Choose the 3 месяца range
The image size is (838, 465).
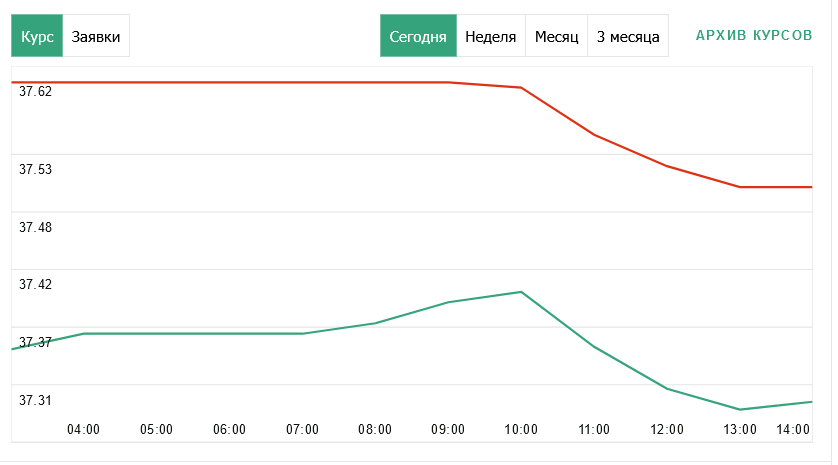[628, 37]
